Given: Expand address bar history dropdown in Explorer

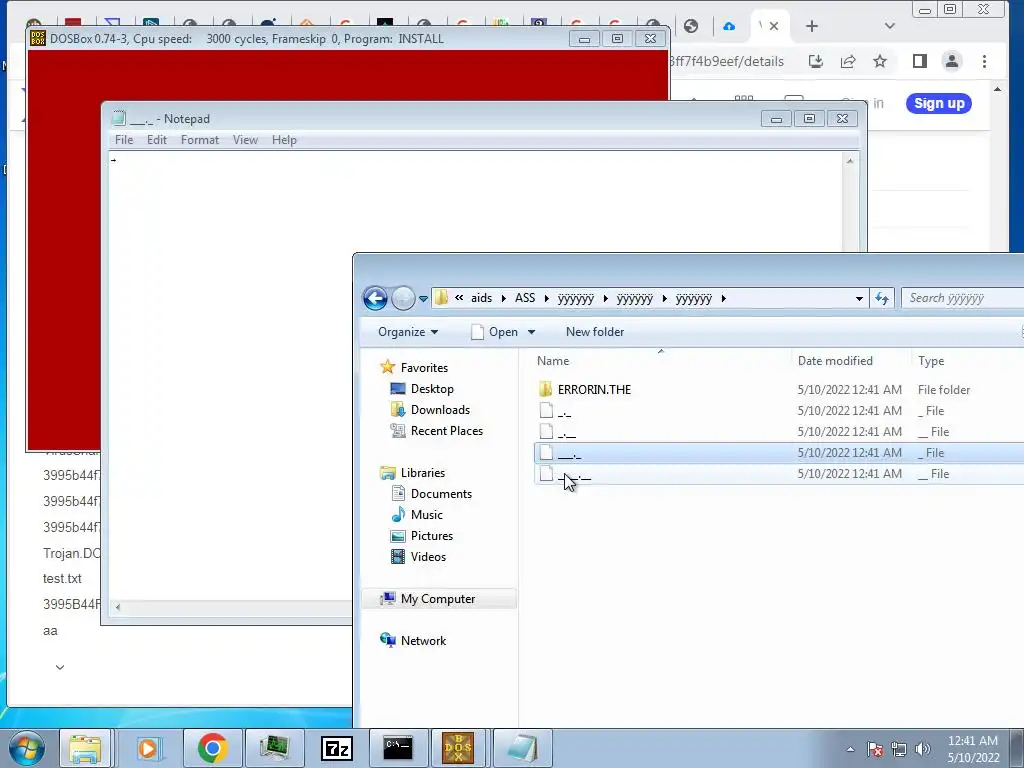Looking at the screenshot, I should coord(859,298).
